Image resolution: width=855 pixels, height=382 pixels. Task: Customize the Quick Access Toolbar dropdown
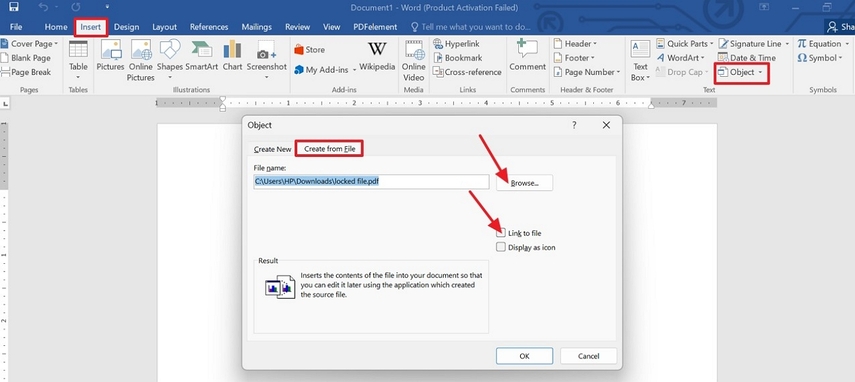click(x=107, y=8)
